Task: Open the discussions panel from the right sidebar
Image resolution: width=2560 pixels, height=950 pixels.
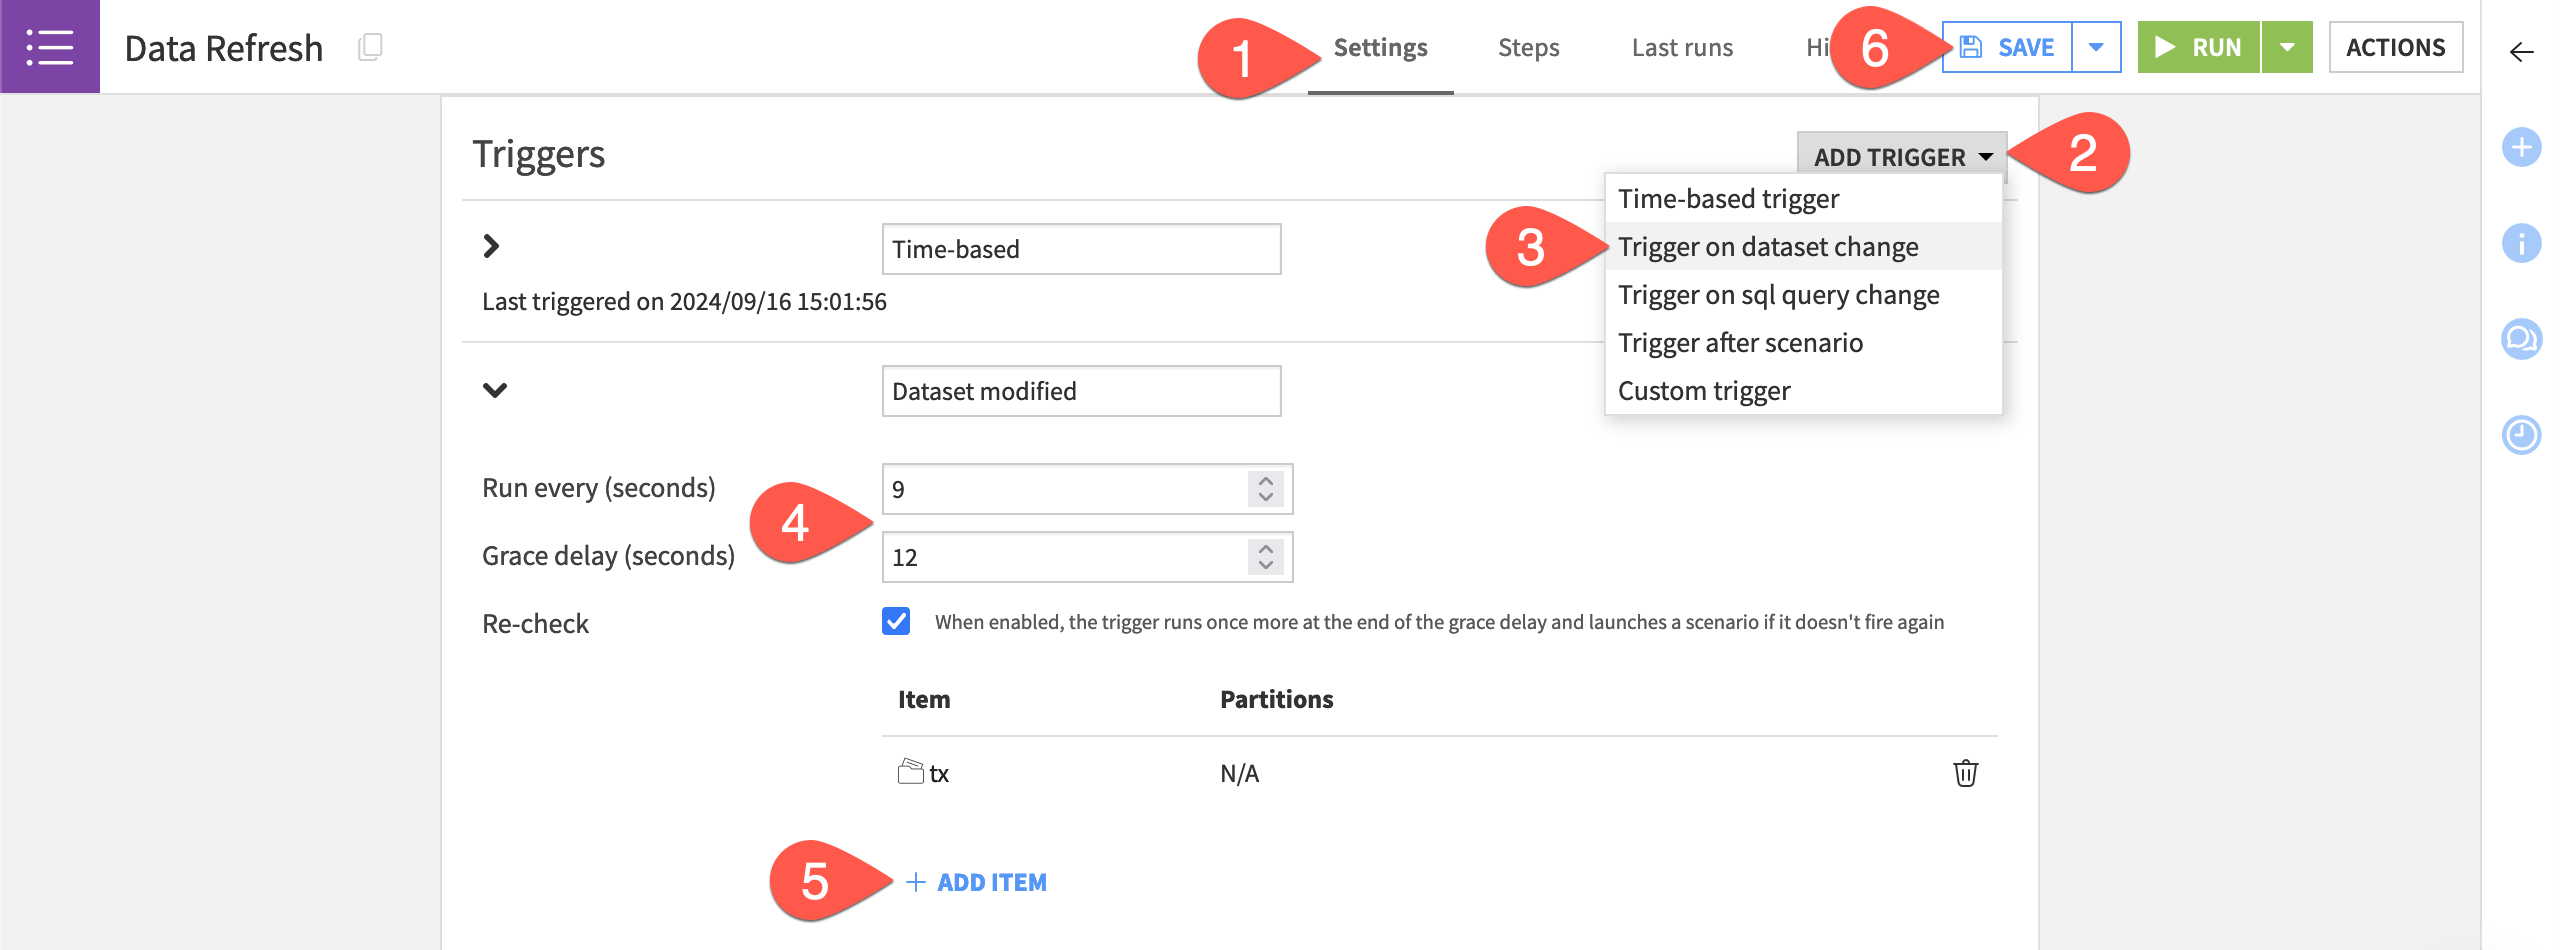Action: tap(2522, 339)
